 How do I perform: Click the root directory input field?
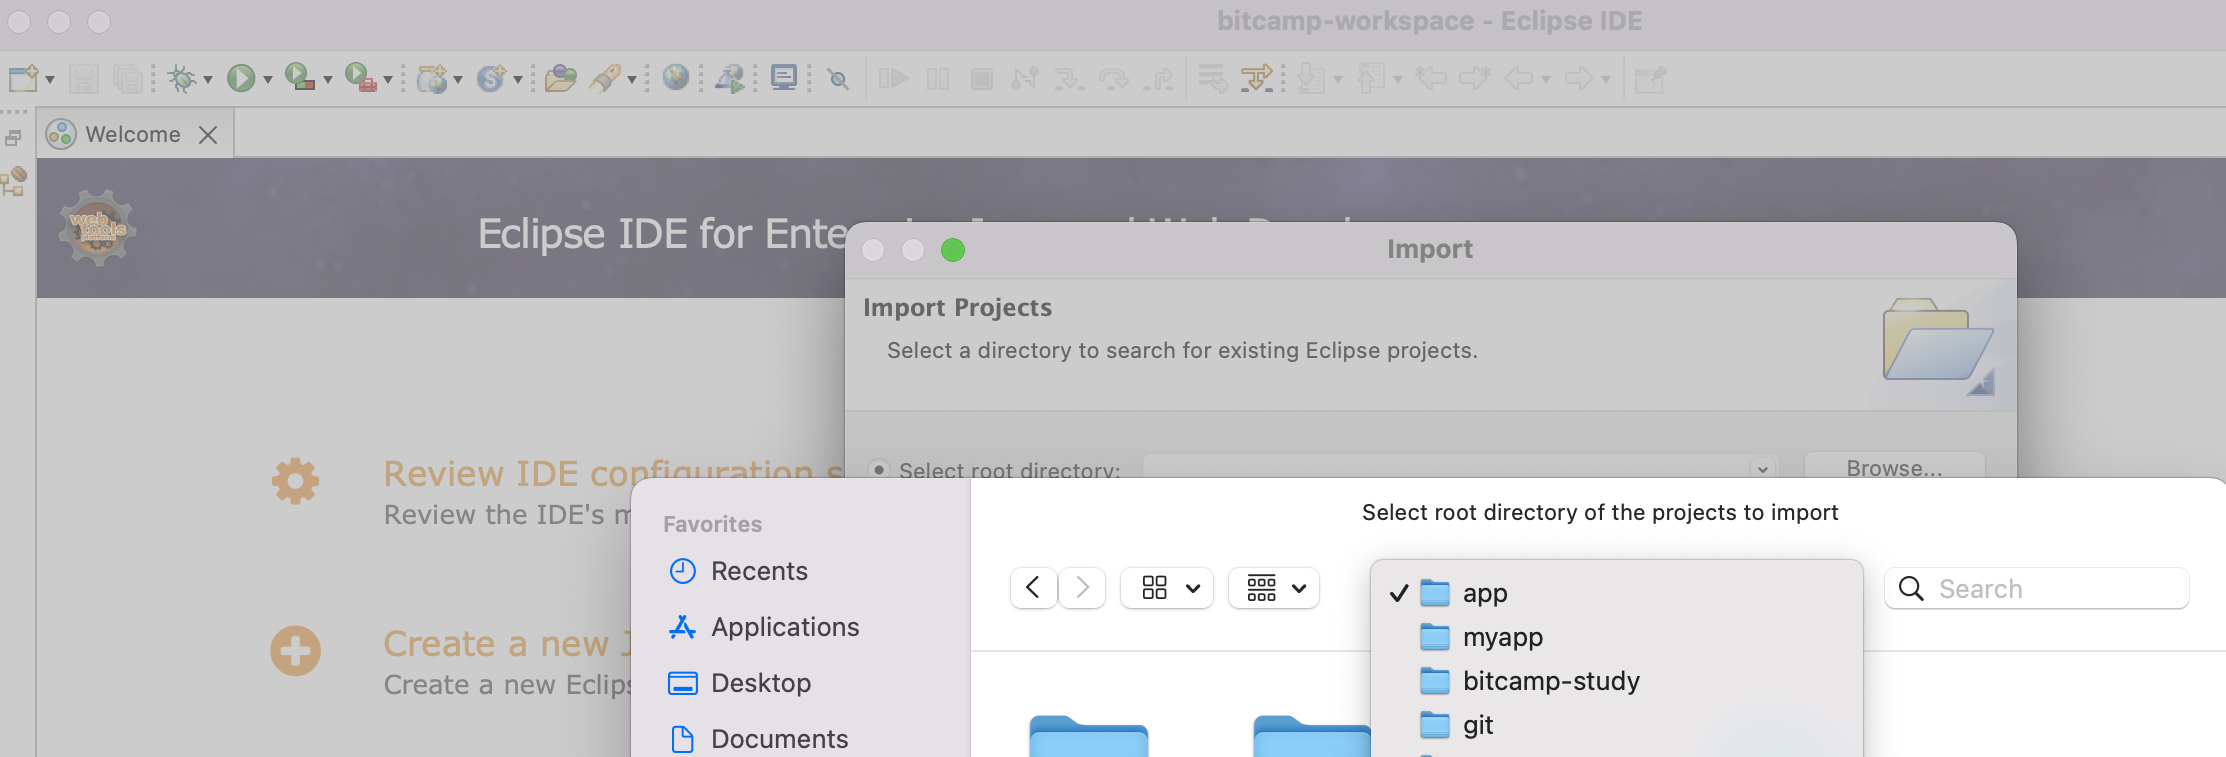[1460, 468]
